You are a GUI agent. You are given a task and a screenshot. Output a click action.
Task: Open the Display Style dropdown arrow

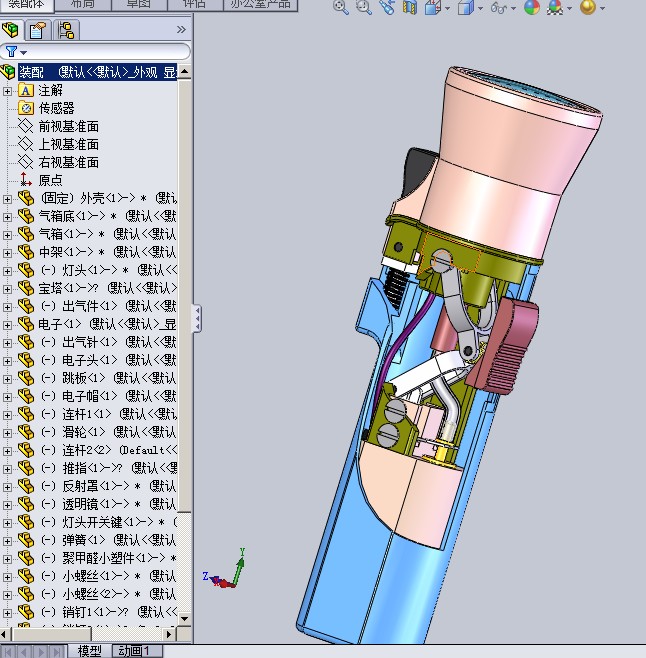[x=480, y=8]
